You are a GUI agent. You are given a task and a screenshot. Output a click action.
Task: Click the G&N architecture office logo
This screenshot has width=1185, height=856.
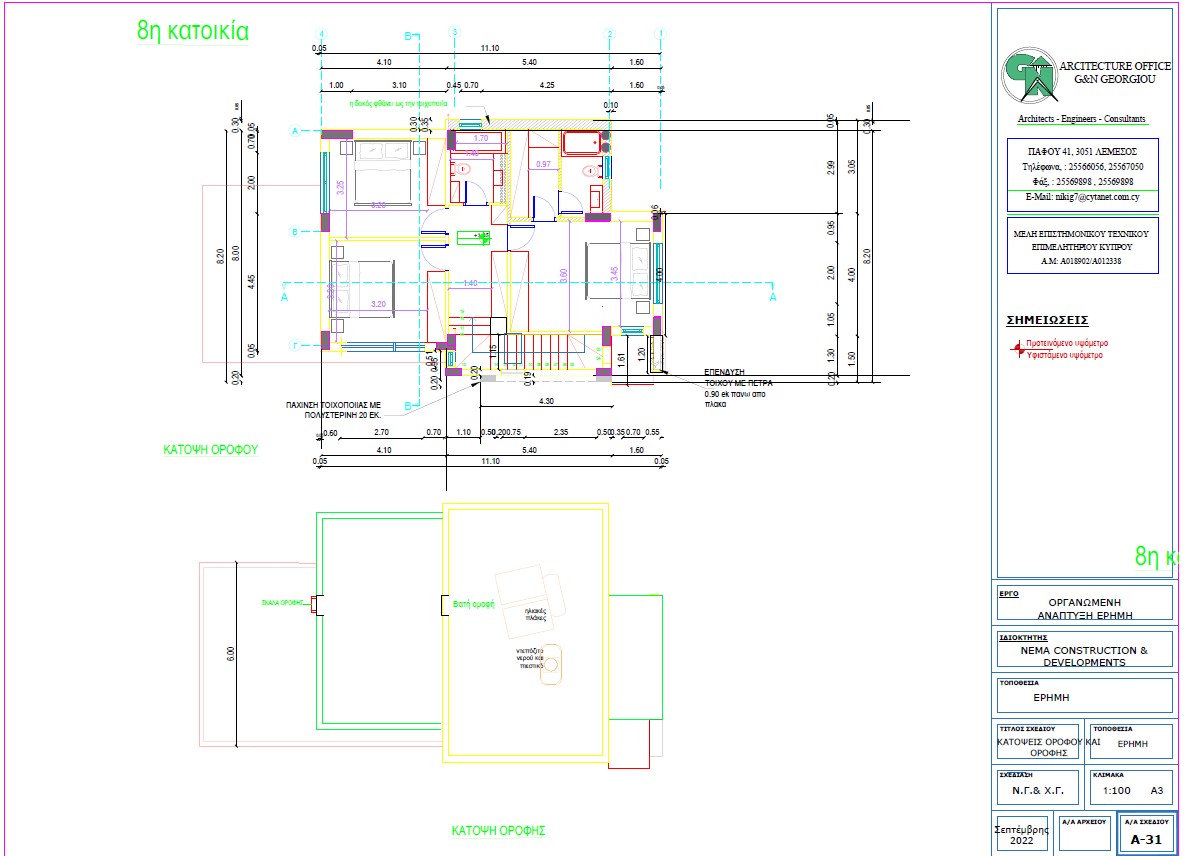click(1029, 75)
